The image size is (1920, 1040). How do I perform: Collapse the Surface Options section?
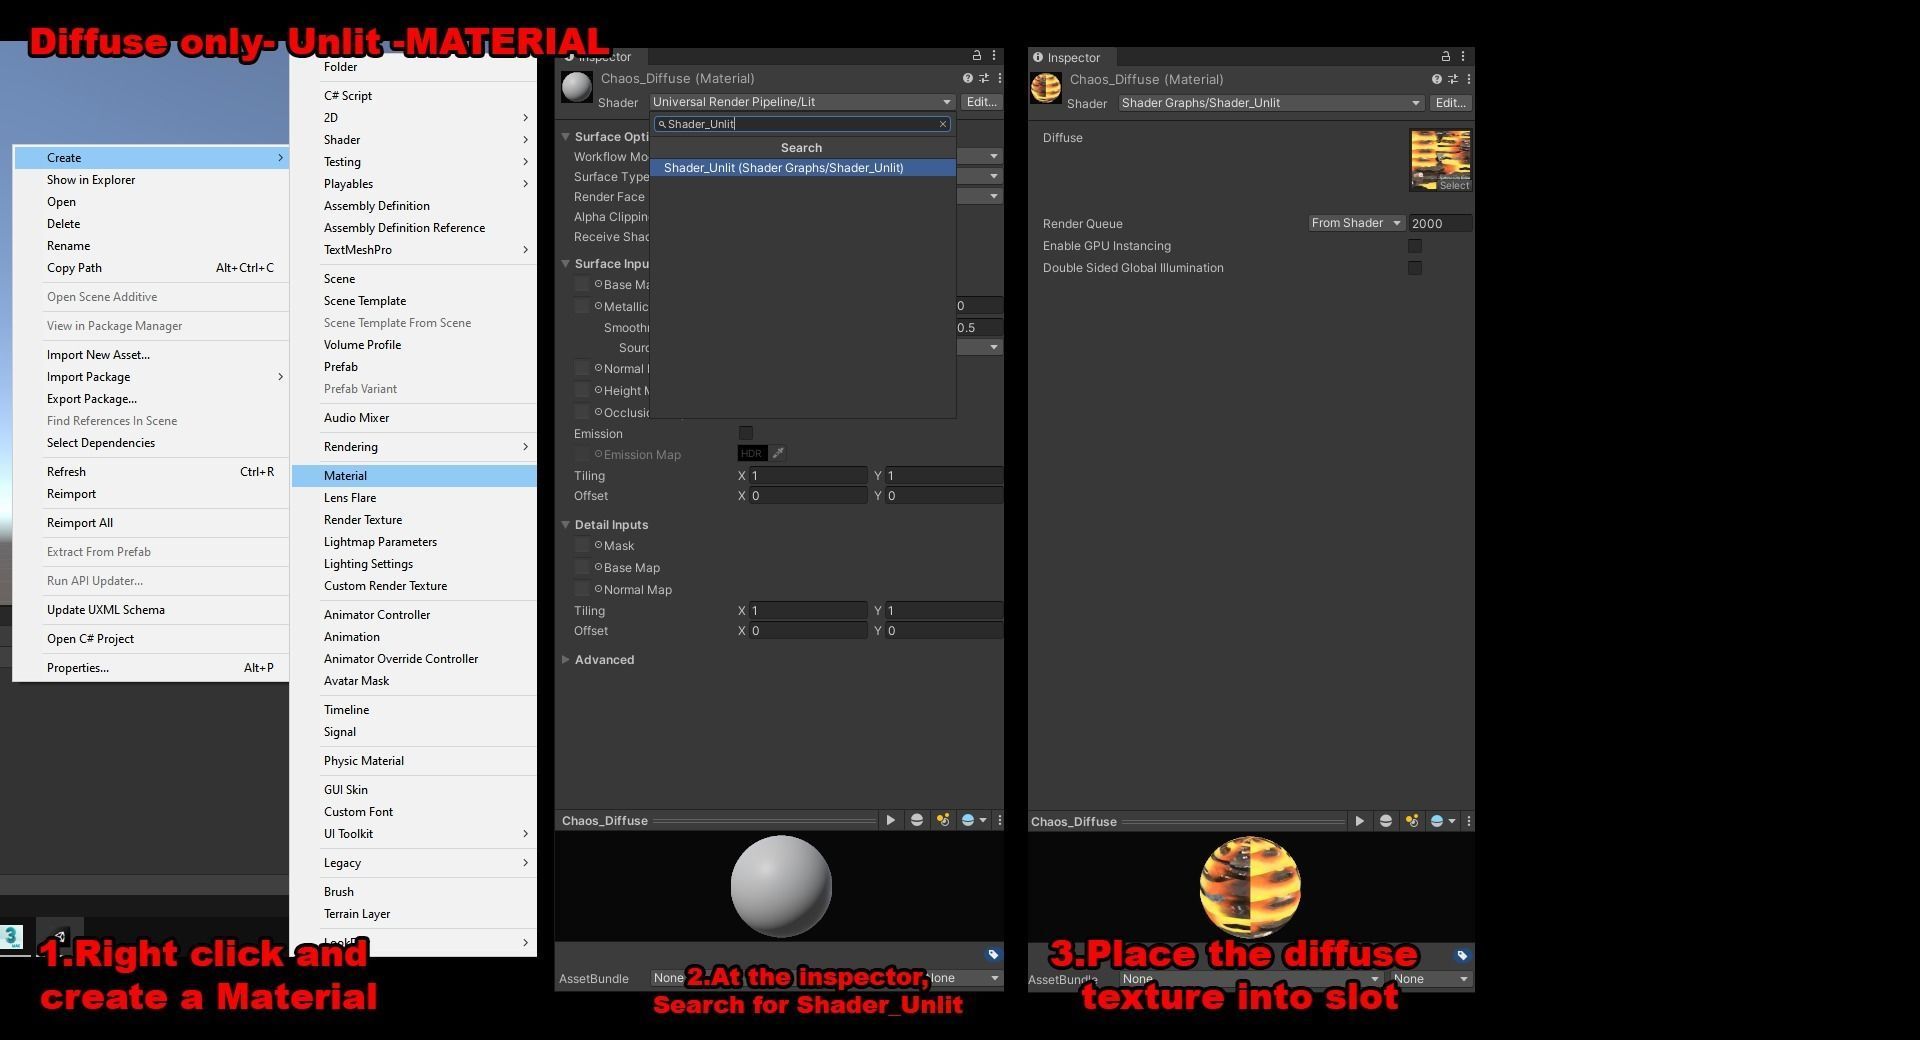click(x=565, y=136)
